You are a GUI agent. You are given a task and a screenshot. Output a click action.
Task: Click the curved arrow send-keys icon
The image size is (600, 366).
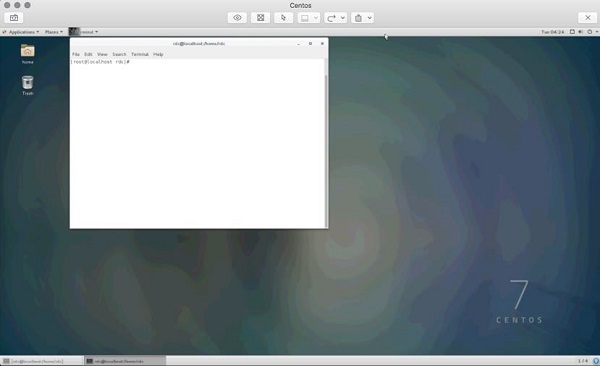click(x=331, y=18)
